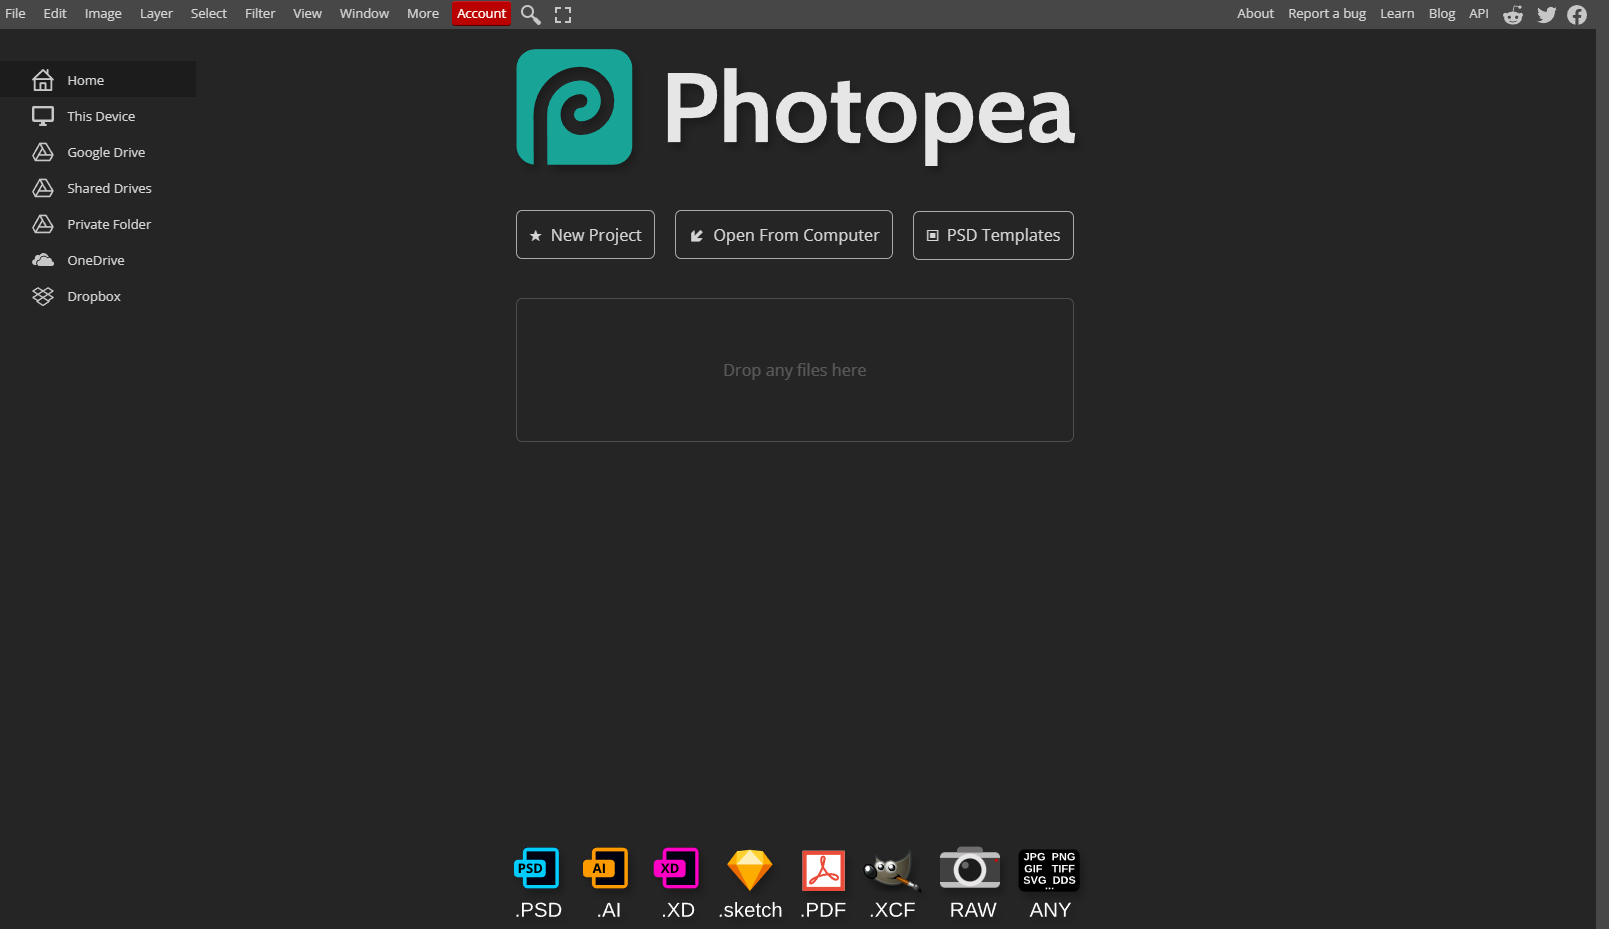This screenshot has height=929, width=1609.
Task: Click the .XCF GIMP icon
Action: coord(892,869)
